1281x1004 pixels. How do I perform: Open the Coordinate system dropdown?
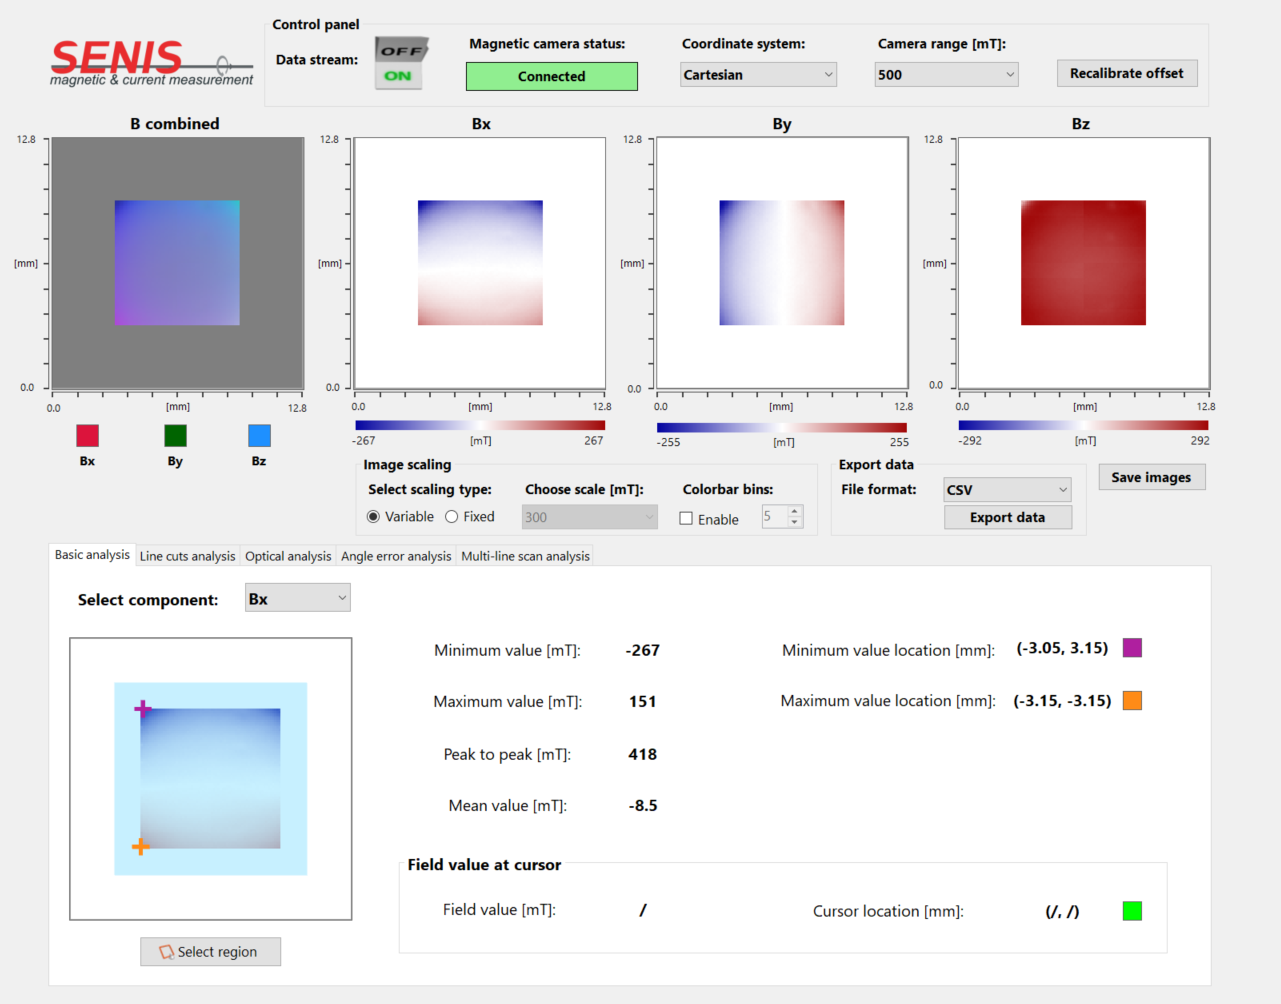point(758,75)
